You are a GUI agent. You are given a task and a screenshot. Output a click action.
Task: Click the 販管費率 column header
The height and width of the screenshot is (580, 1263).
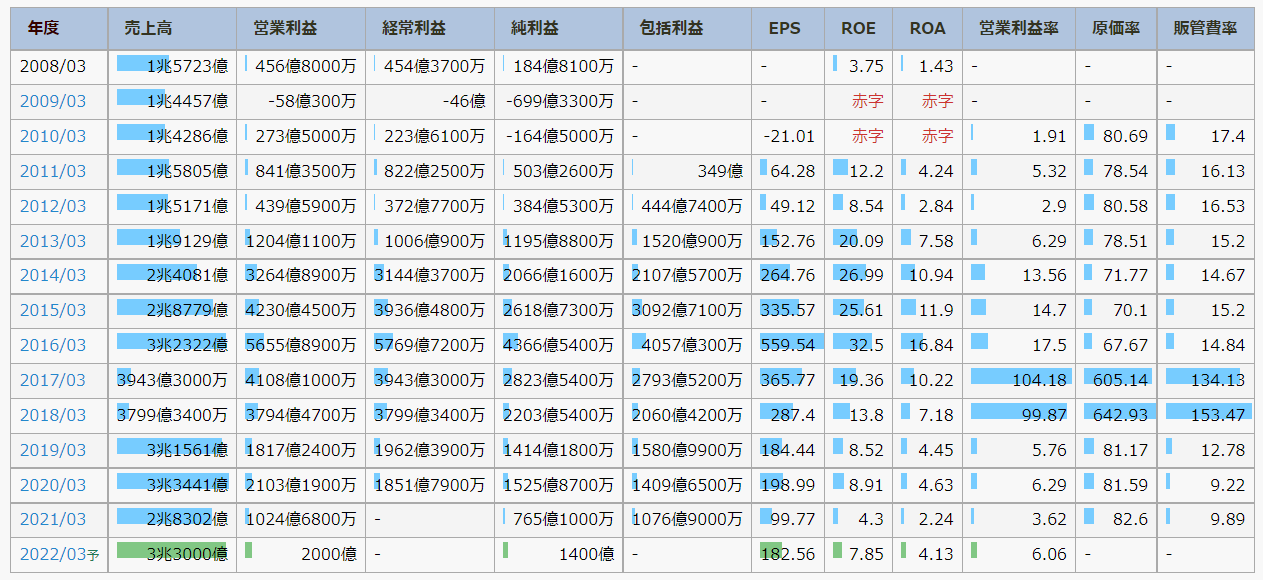(x=1205, y=28)
